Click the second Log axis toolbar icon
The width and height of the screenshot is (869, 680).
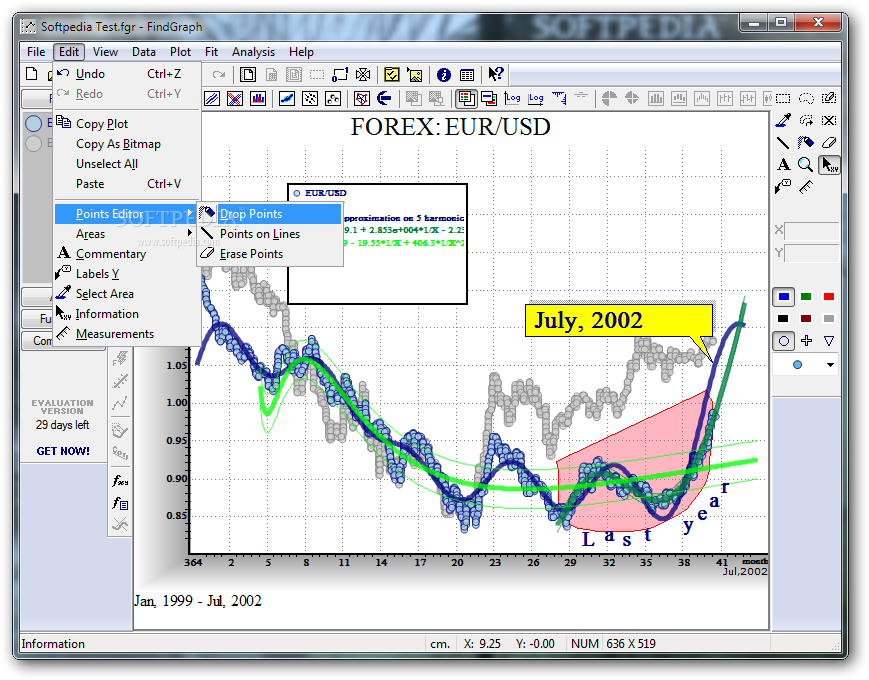pos(536,99)
